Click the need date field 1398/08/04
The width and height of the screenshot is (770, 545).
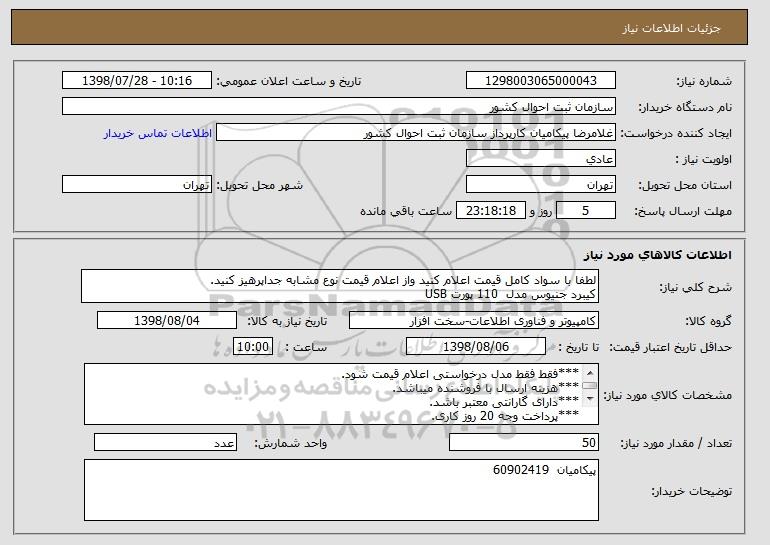[x=167, y=321]
